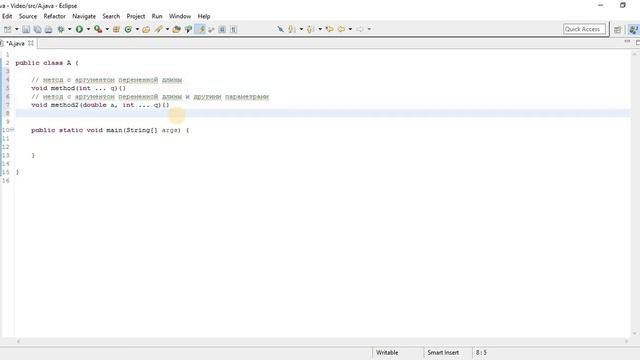This screenshot has height=360, width=640.
Task: Click the vertical scrollbar up arrow
Action: (x=635, y=54)
